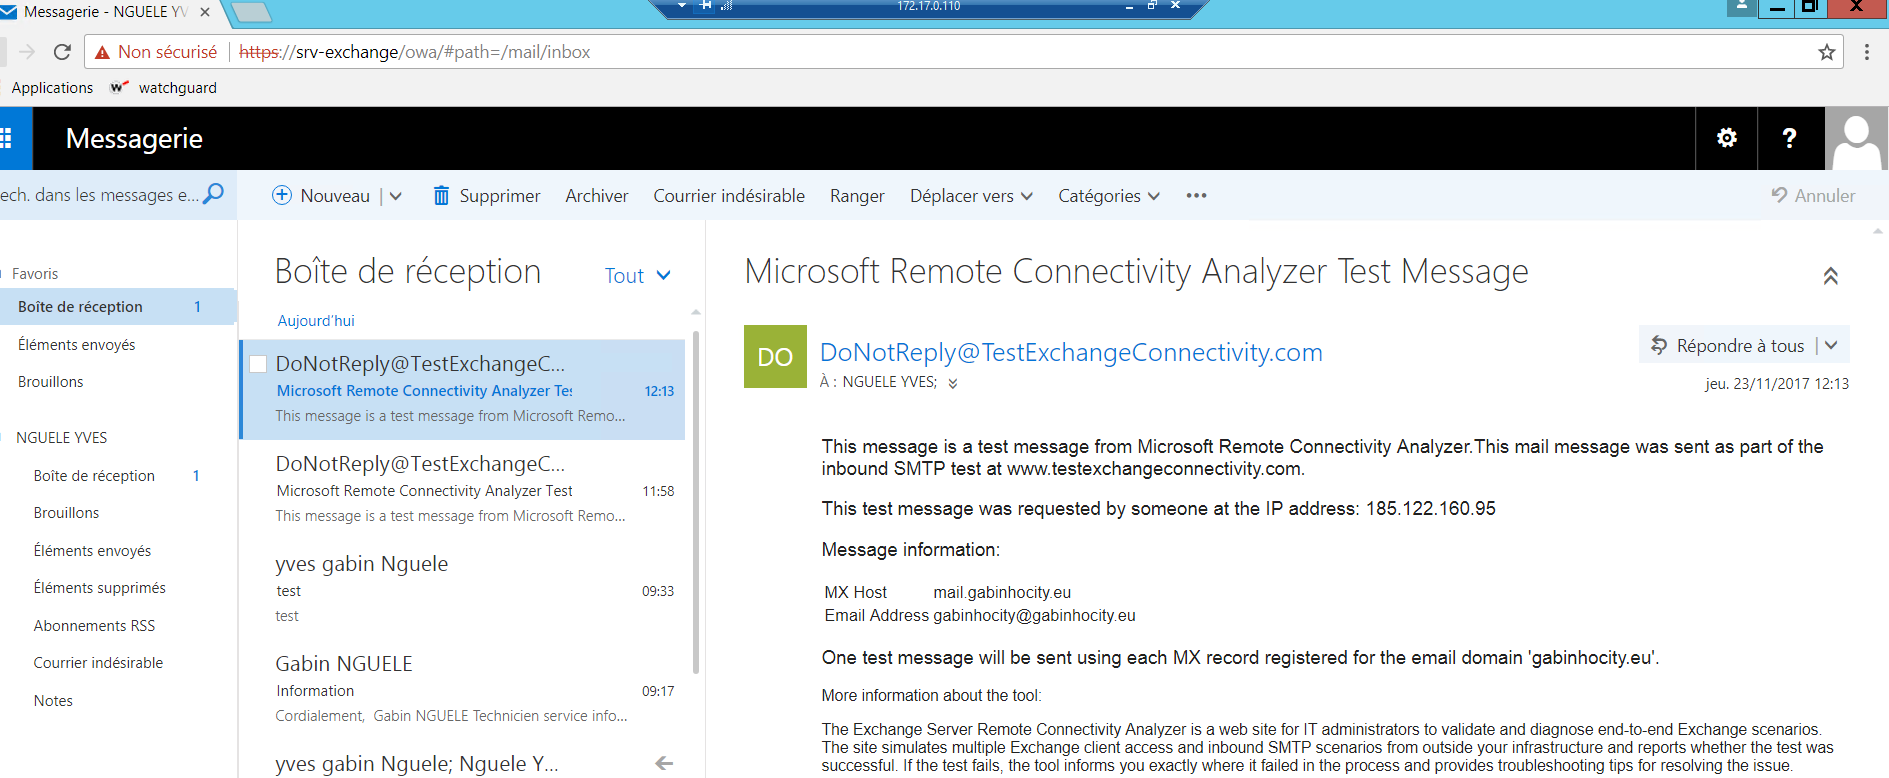Click the search magnifier icon
1889x778 pixels.
click(213, 194)
